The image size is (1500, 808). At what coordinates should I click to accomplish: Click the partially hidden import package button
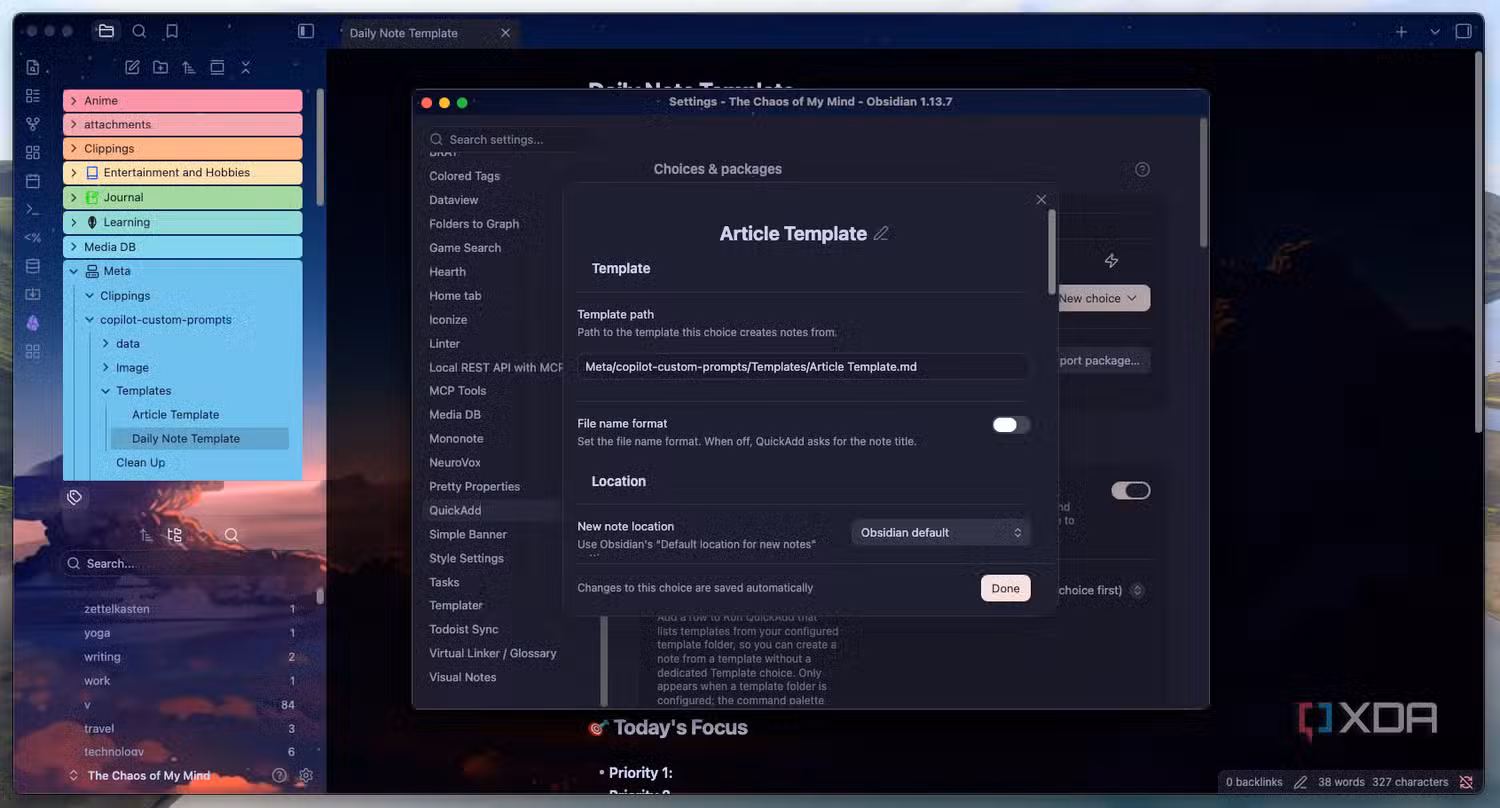1103,360
